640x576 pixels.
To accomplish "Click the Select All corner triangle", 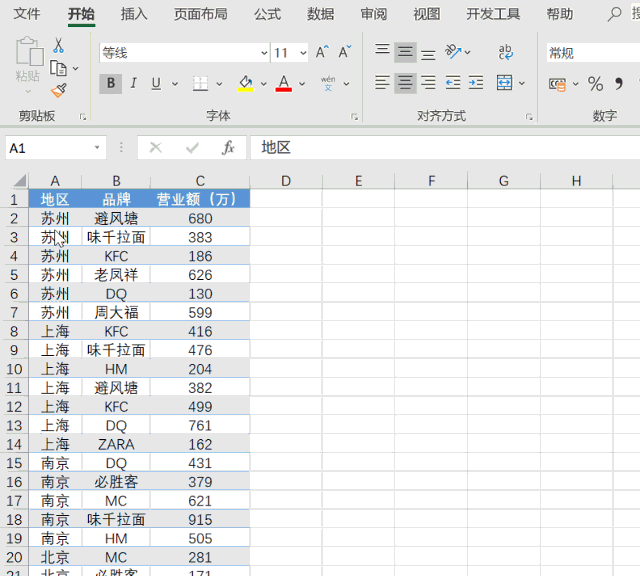I will 20,181.
